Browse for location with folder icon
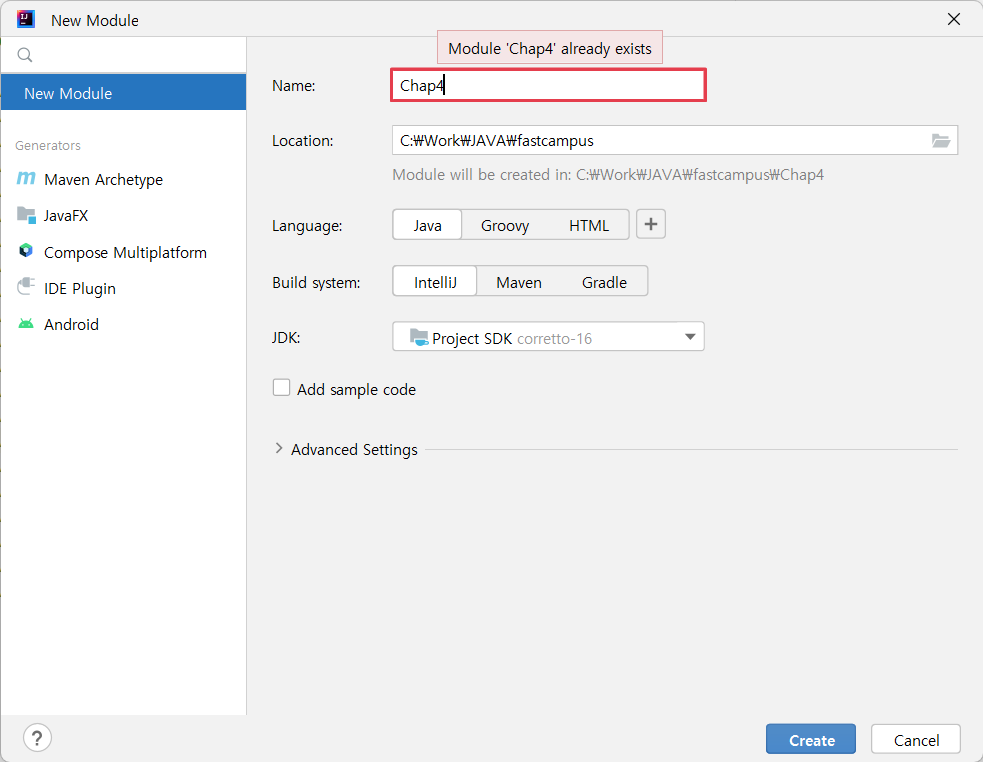This screenshot has height=762, width=983. coord(940,140)
